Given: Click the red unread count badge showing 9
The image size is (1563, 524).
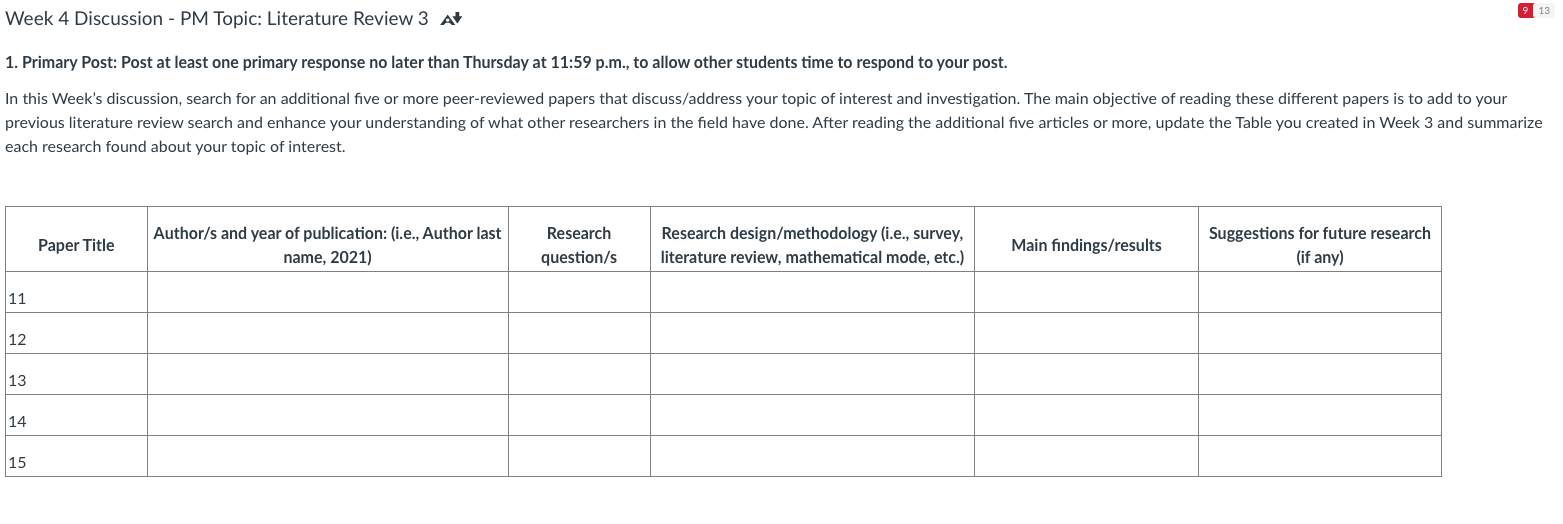Looking at the screenshot, I should pyautogui.click(x=1524, y=10).
